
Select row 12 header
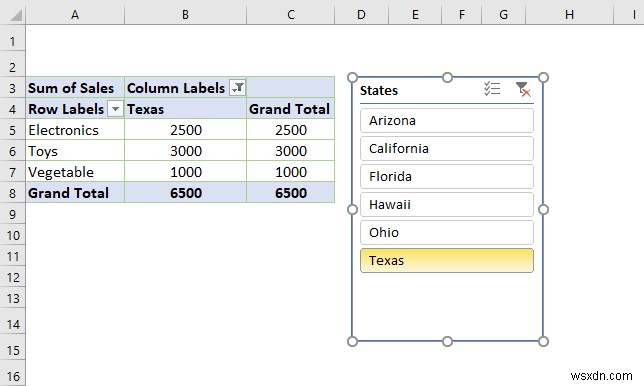[x=12, y=277]
